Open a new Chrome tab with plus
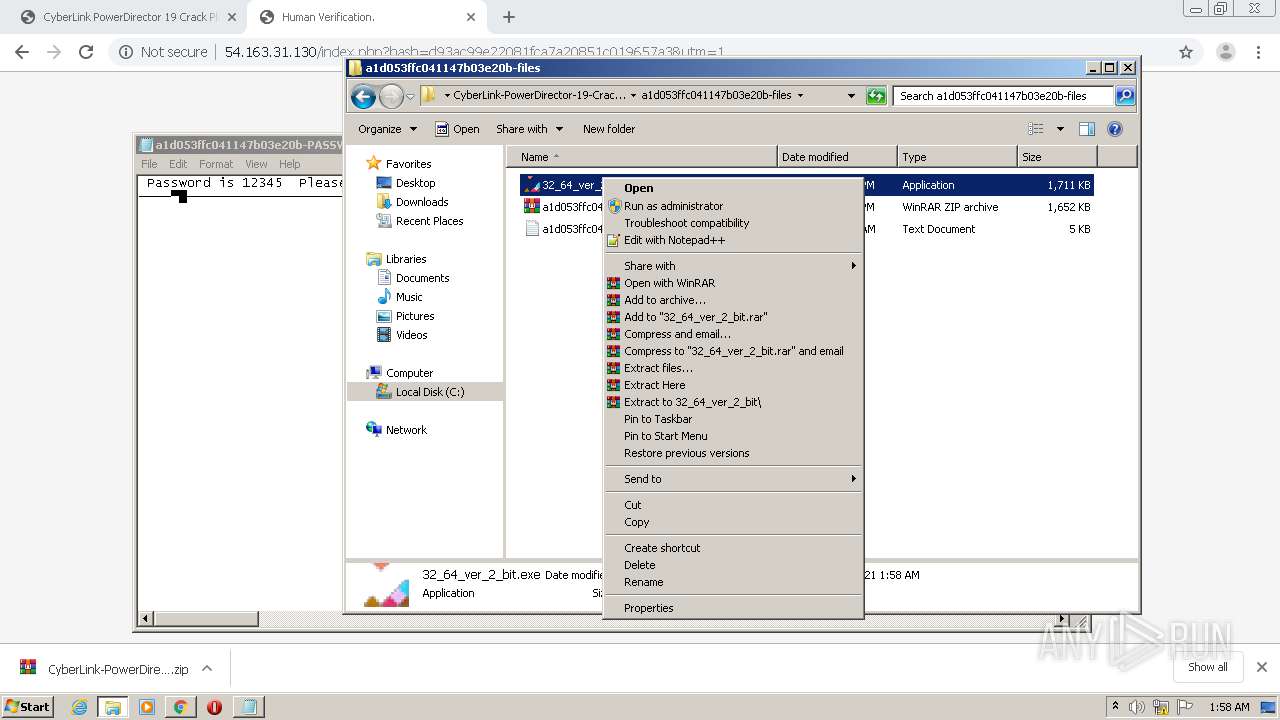The width and height of the screenshot is (1280, 720). [x=509, y=17]
